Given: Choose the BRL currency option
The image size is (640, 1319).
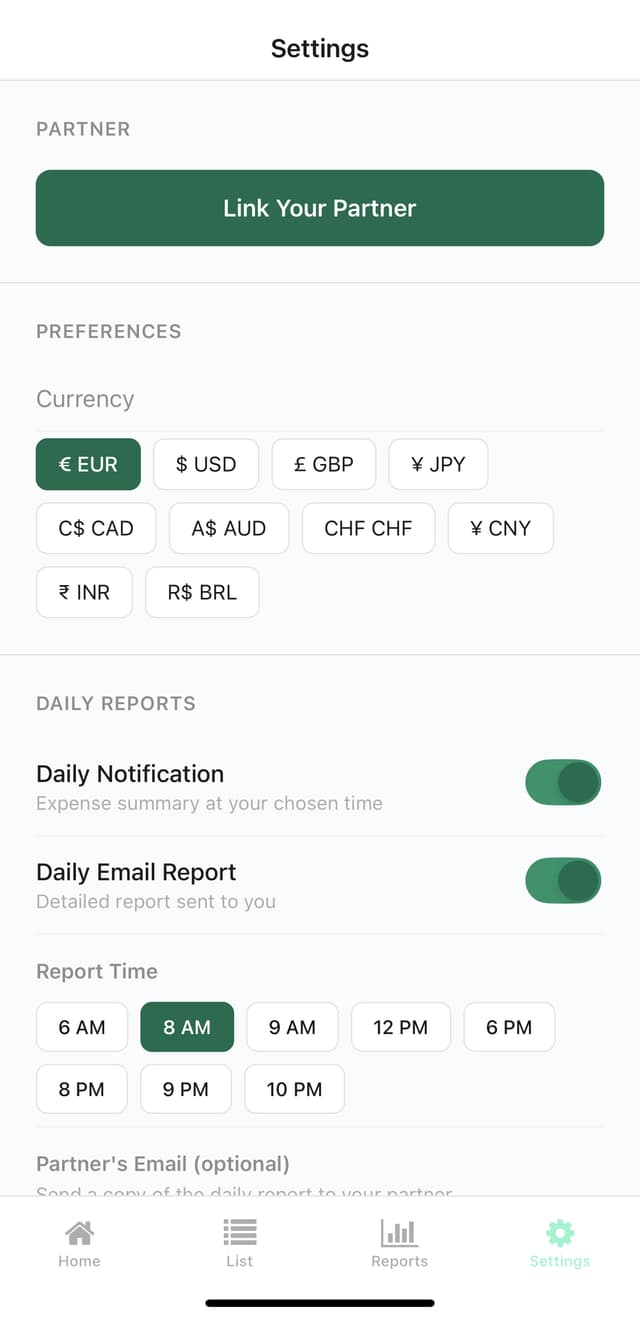Looking at the screenshot, I should pyautogui.click(x=202, y=592).
